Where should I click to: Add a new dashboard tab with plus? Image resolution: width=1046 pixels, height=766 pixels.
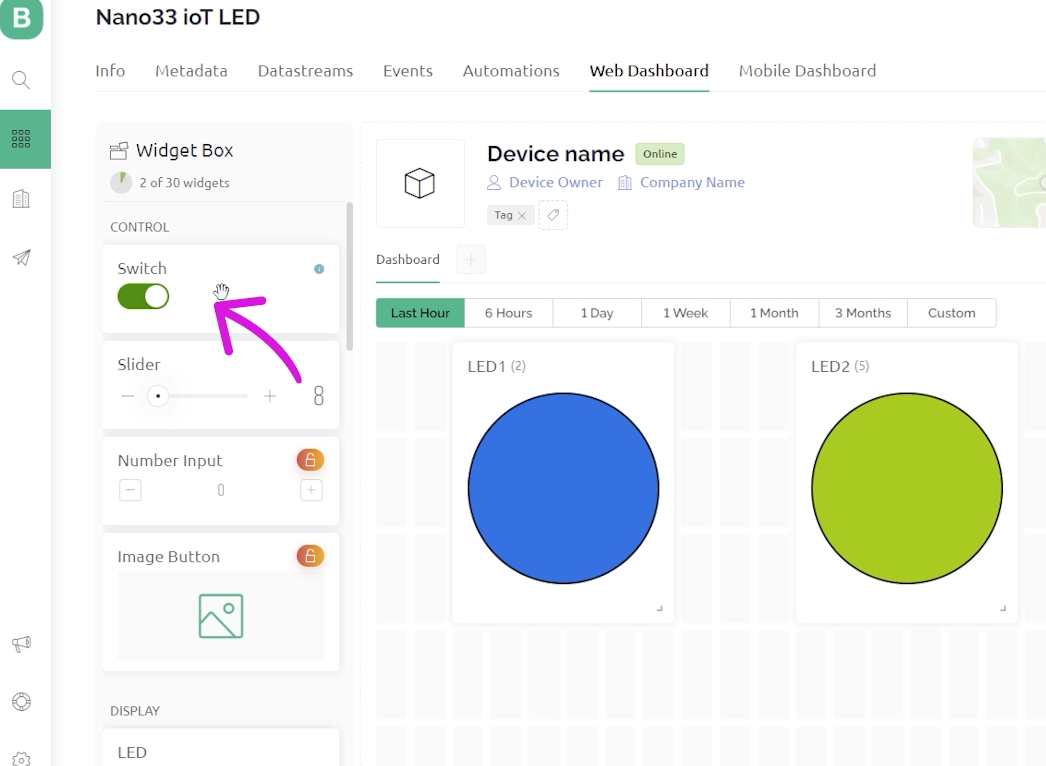[x=471, y=260]
